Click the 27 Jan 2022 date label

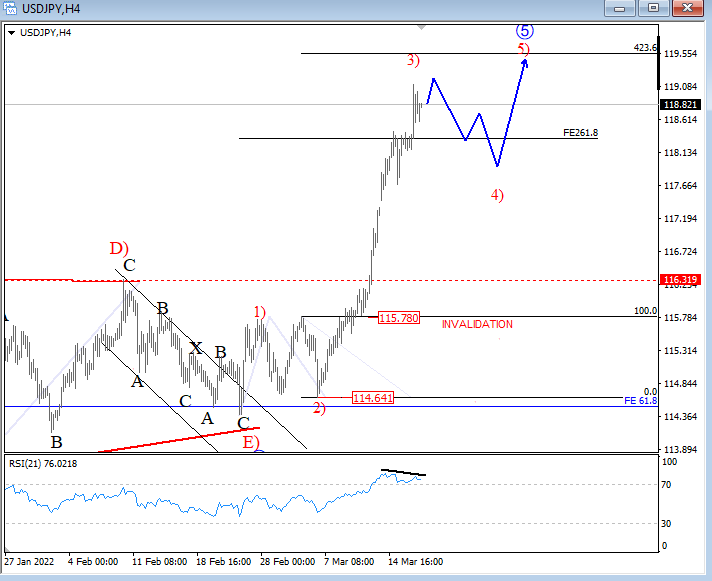pyautogui.click(x=29, y=561)
